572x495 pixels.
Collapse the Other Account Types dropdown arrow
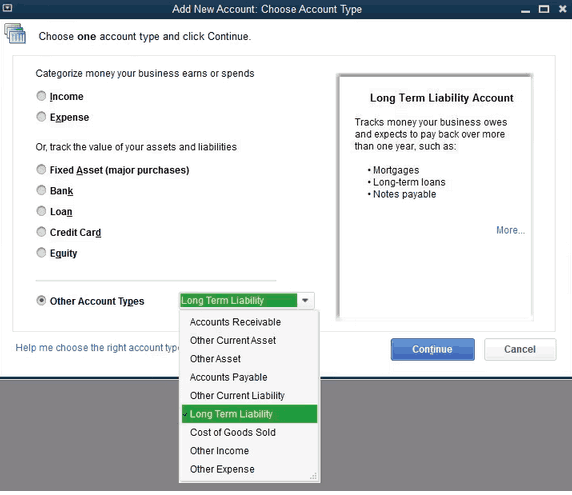pyautogui.click(x=305, y=301)
